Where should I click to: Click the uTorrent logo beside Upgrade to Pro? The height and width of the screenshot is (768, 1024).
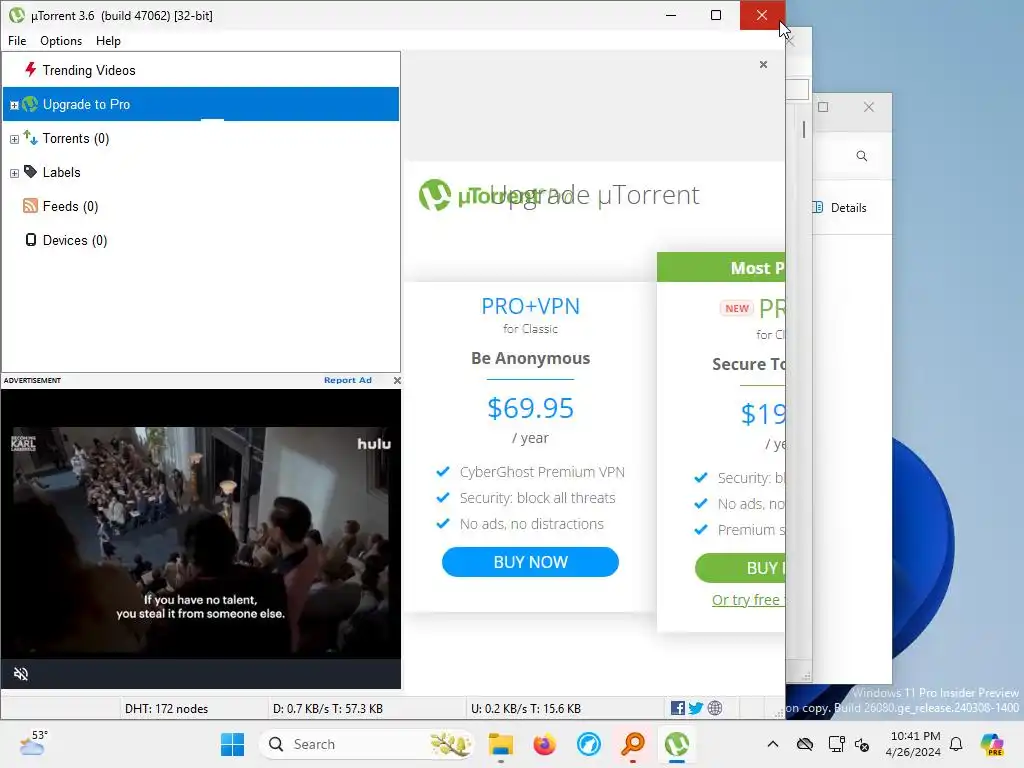pyautogui.click(x=30, y=104)
